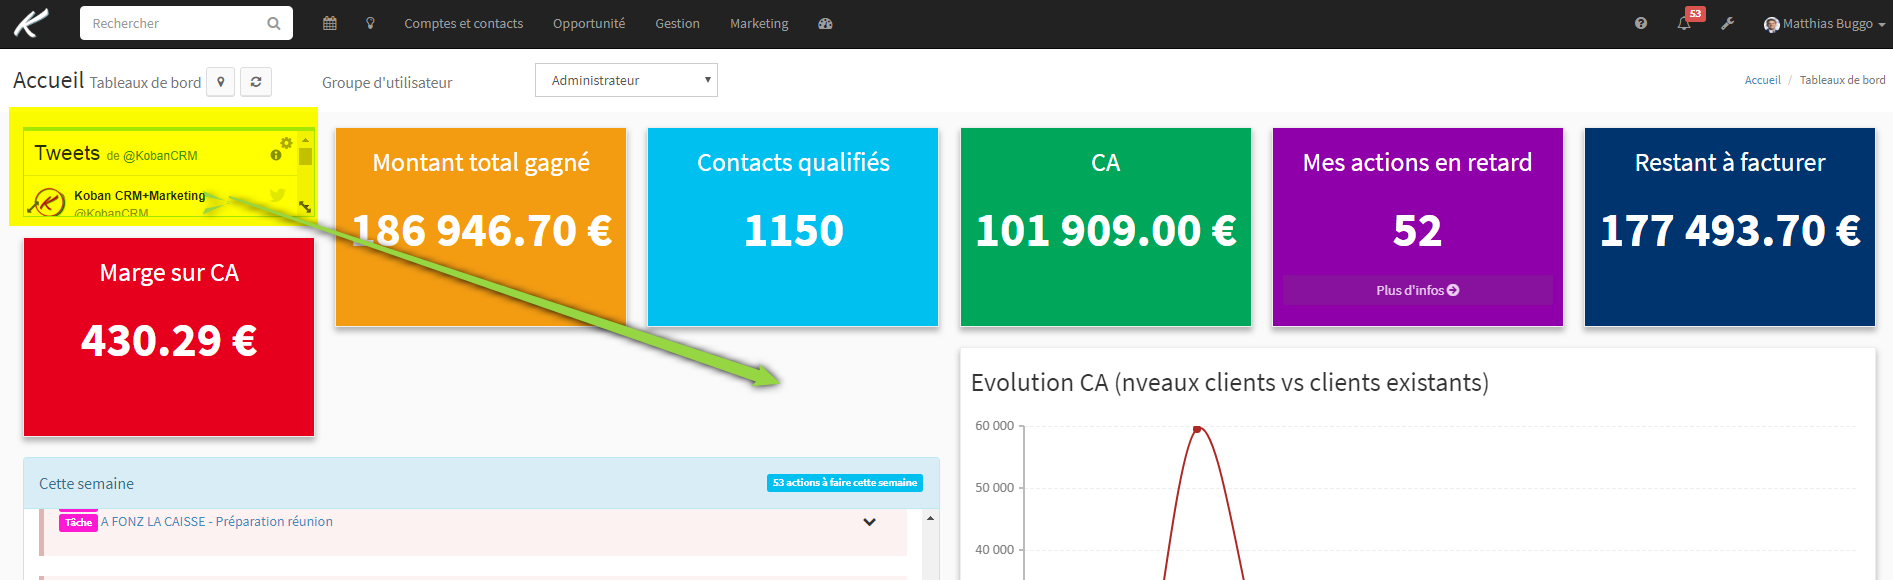The height and width of the screenshot is (580, 1893).
Task: Click the 53 actions à faire cette semaine badge
Action: [845, 483]
